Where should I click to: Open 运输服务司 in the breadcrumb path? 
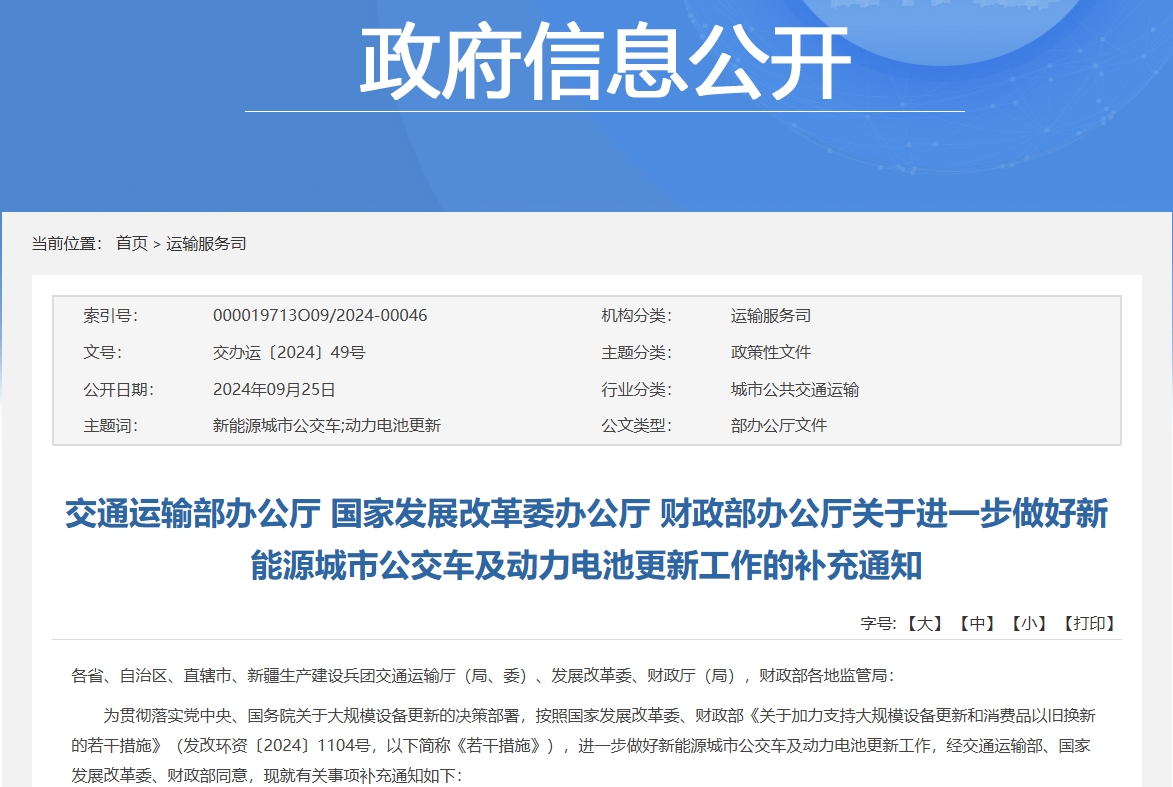(x=206, y=243)
